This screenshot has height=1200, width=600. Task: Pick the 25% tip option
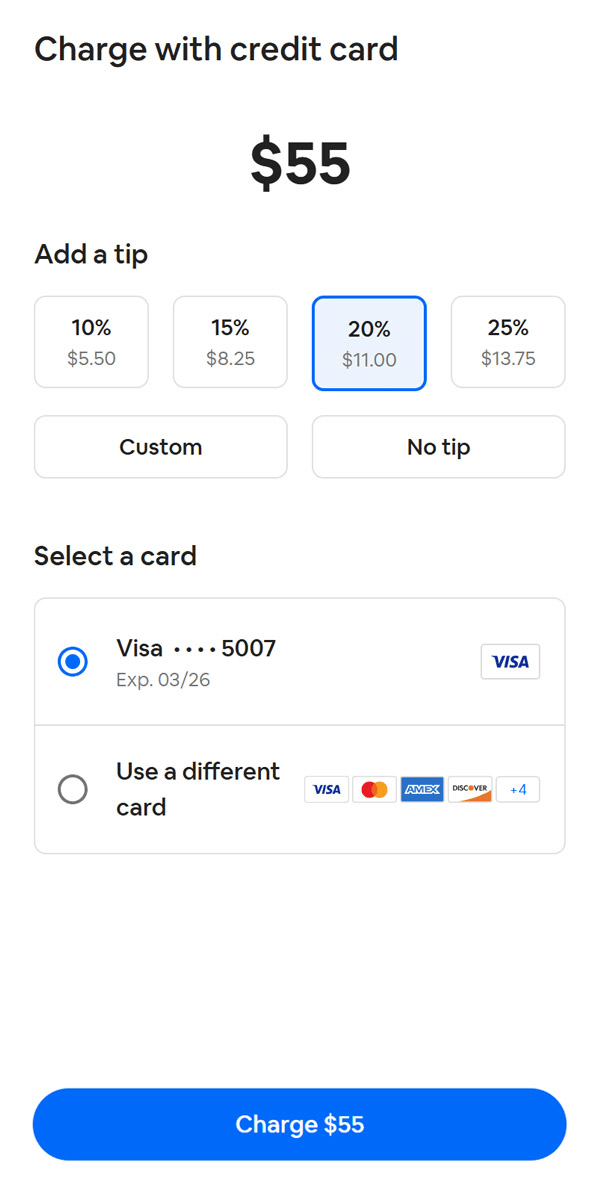pyautogui.click(x=508, y=342)
